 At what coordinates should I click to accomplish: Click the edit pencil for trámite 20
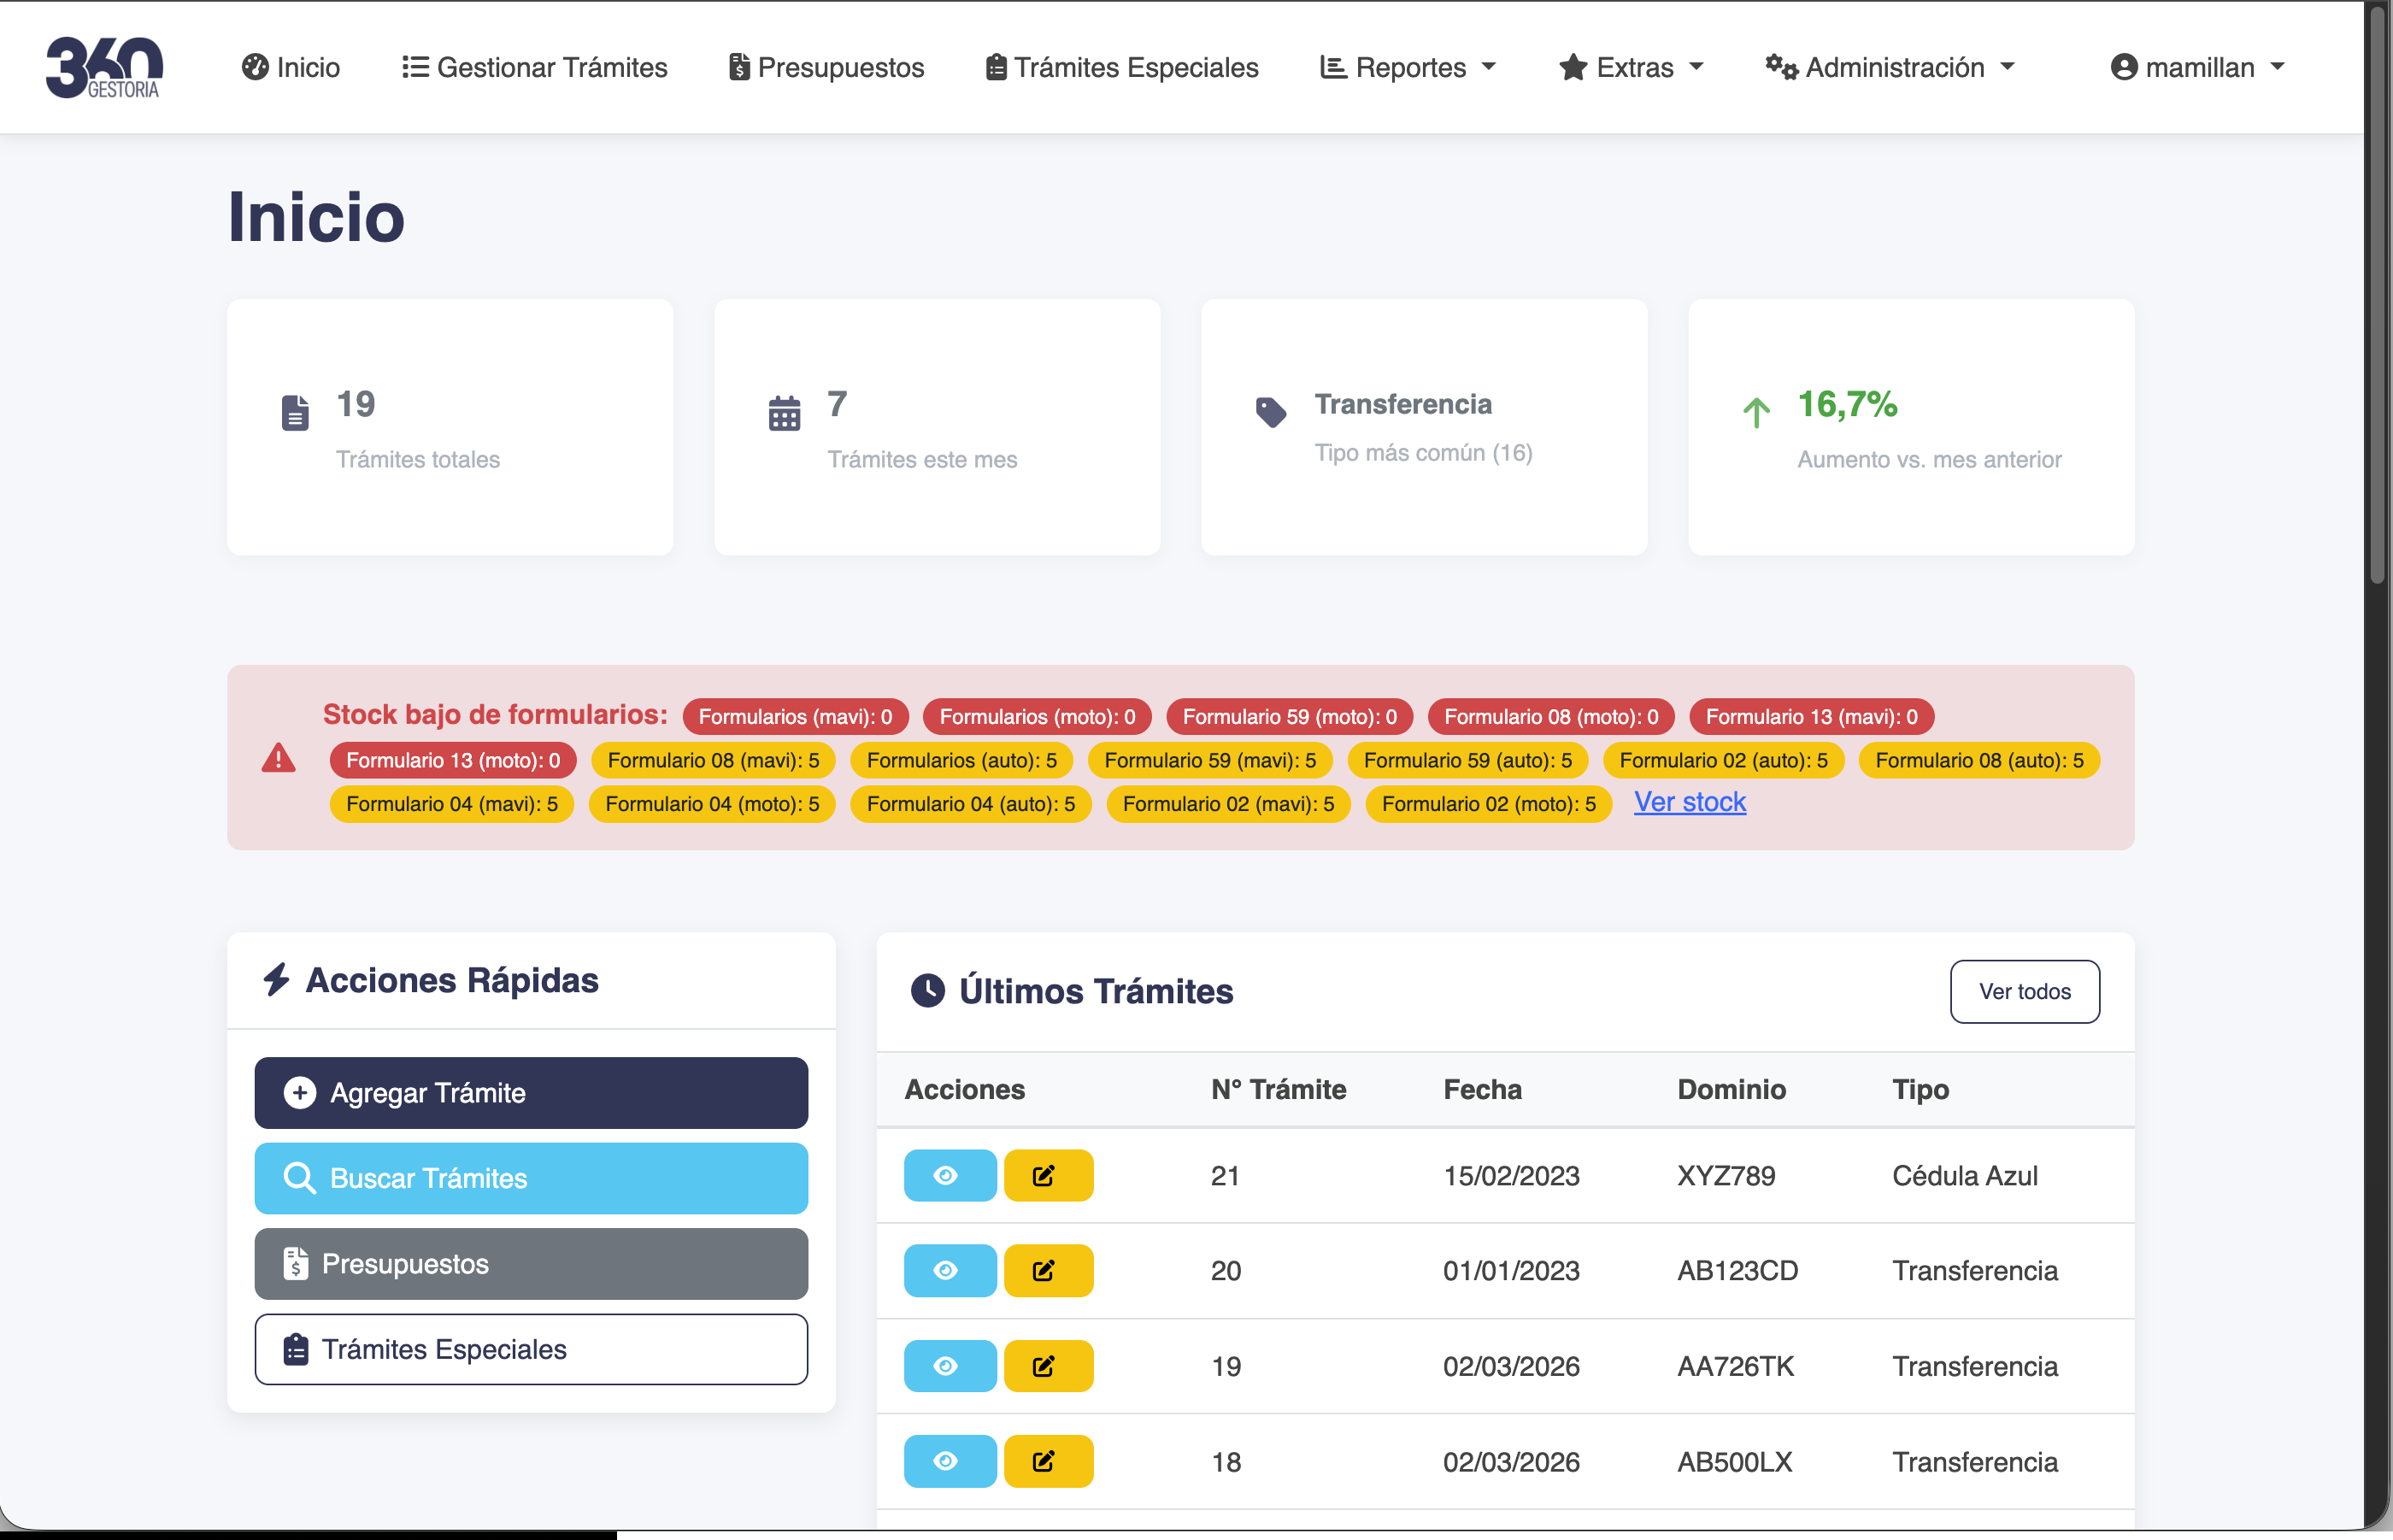click(1047, 1270)
